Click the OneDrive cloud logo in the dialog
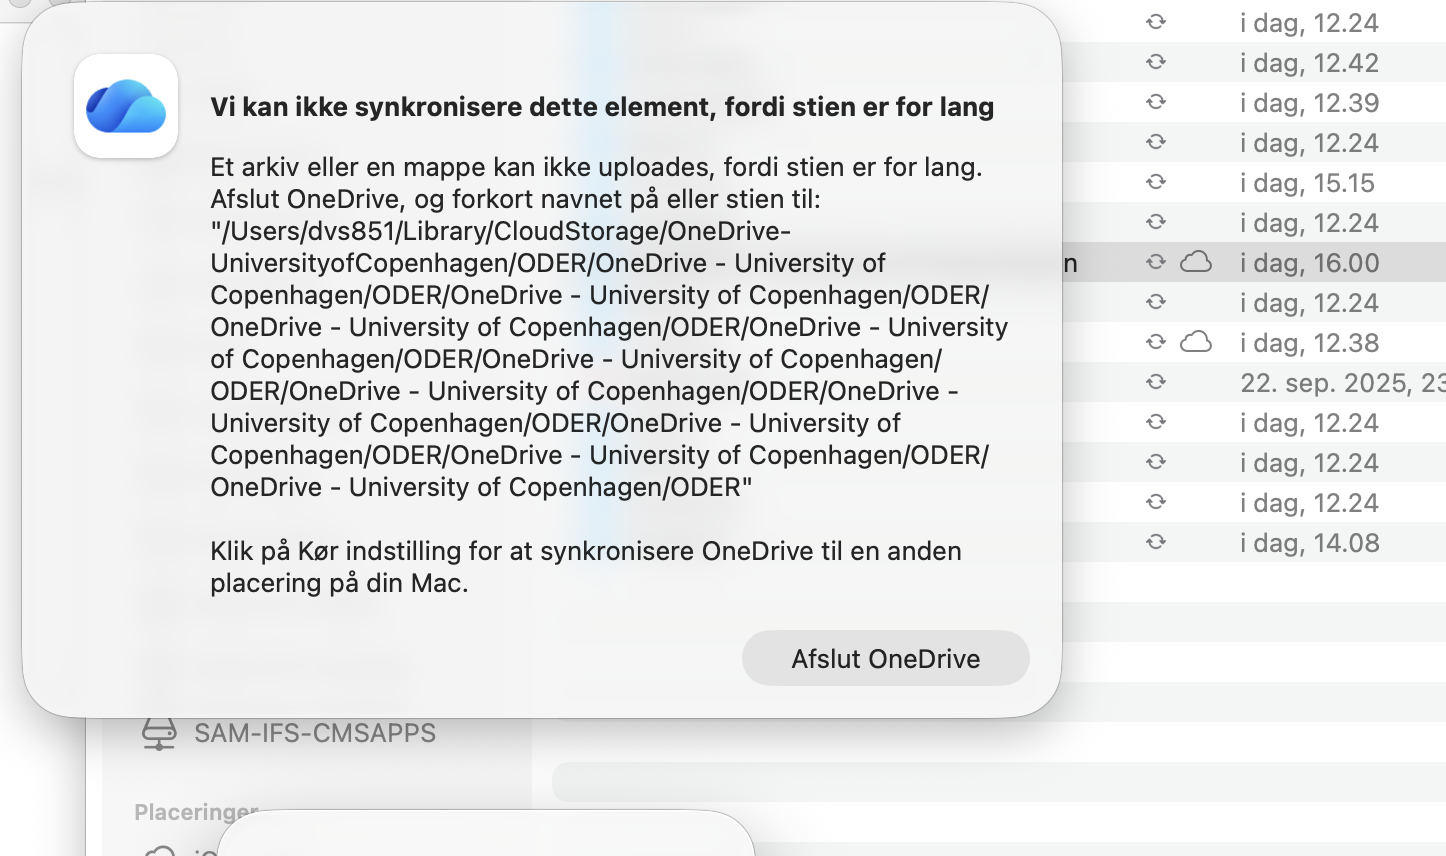Image resolution: width=1446 pixels, height=856 pixels. (x=126, y=106)
